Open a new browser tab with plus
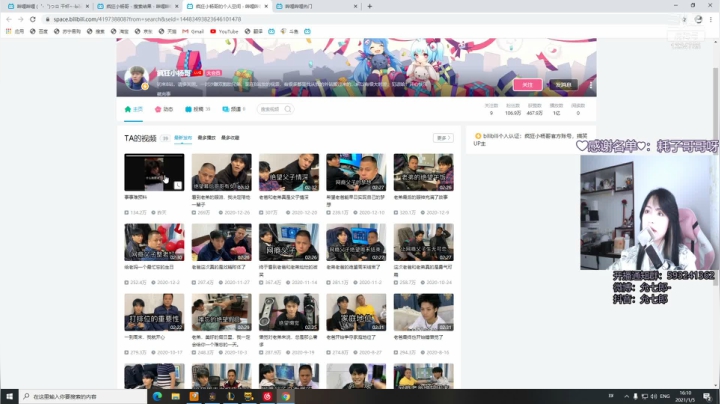720x404 pixels. 370,6
